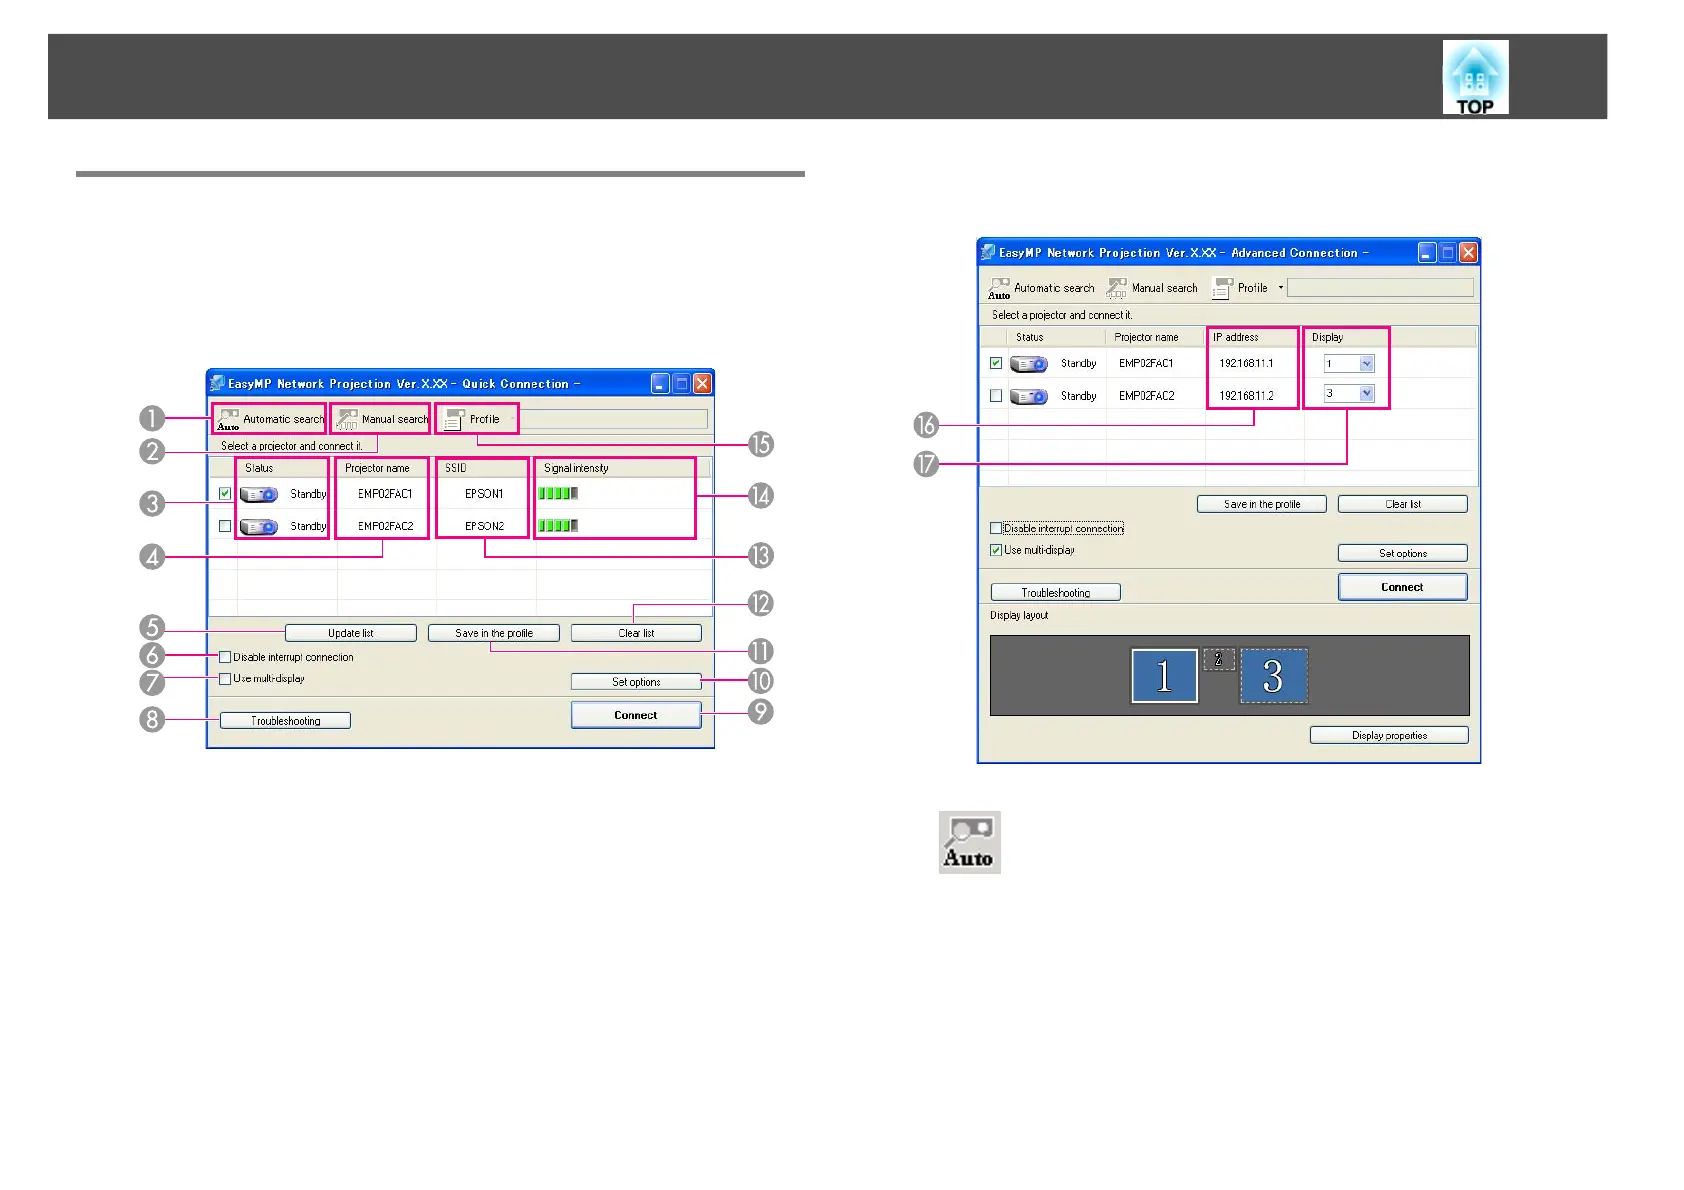Enable Use multi-display in Quick Connection
Image resolution: width=1684 pixels, height=1190 pixels.
tap(225, 679)
